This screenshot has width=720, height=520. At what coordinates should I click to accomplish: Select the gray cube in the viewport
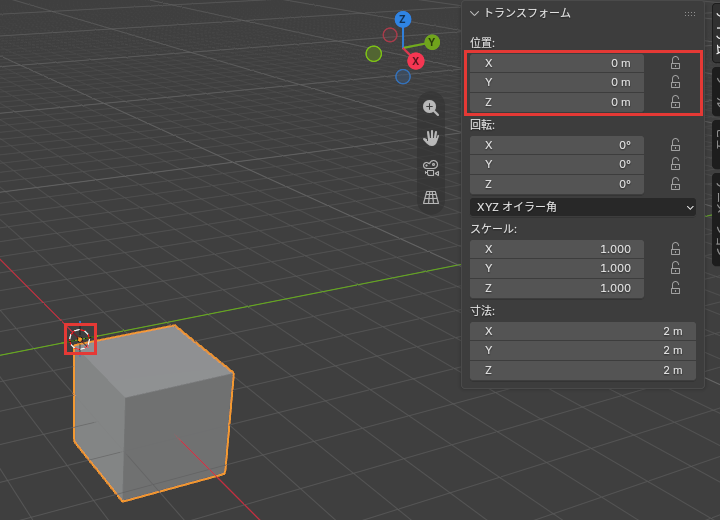click(154, 413)
